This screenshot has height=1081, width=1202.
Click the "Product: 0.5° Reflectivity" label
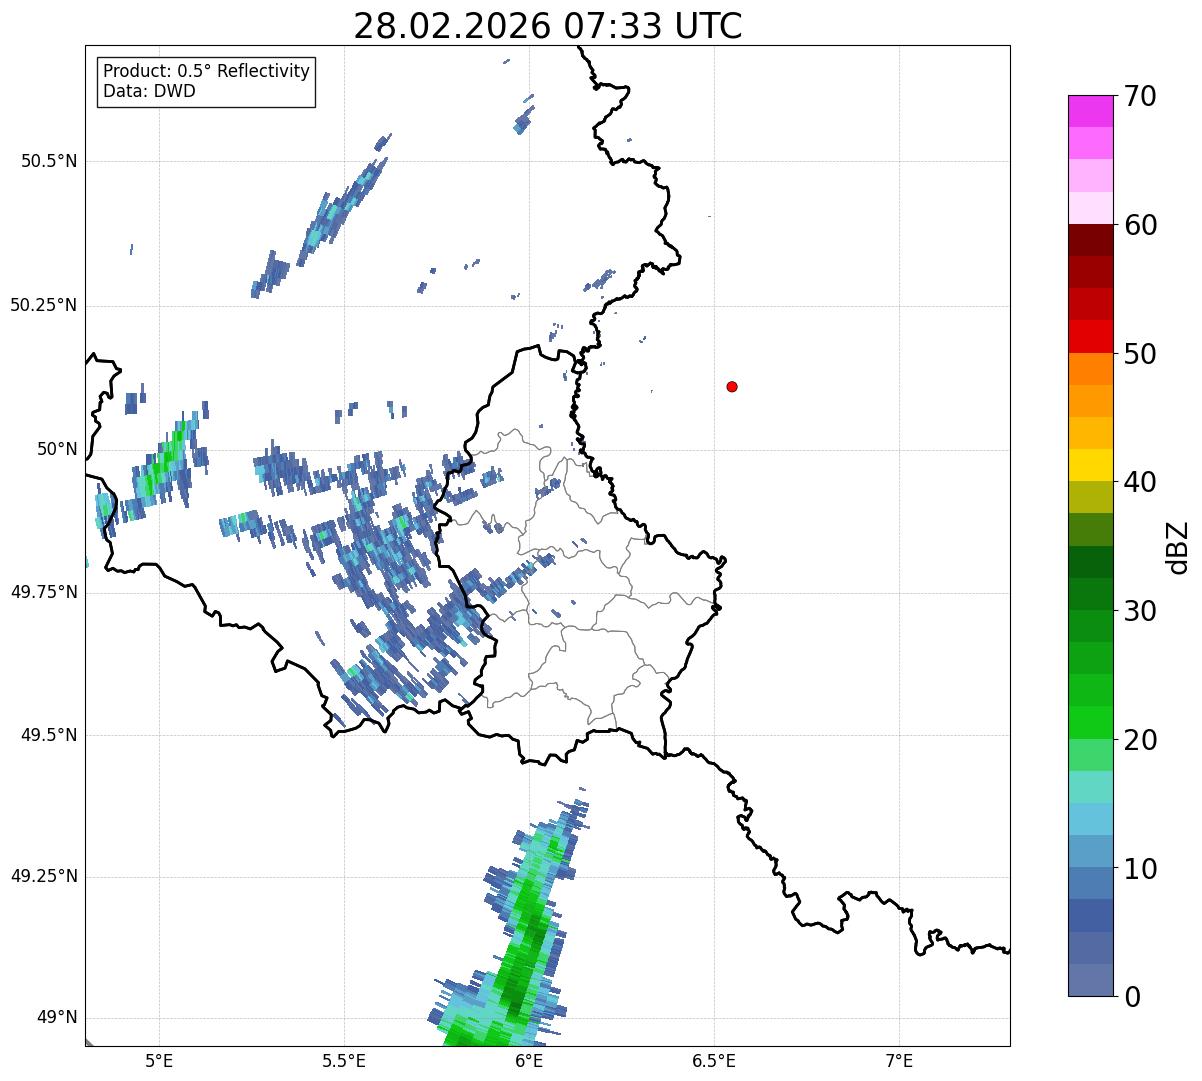point(207,72)
